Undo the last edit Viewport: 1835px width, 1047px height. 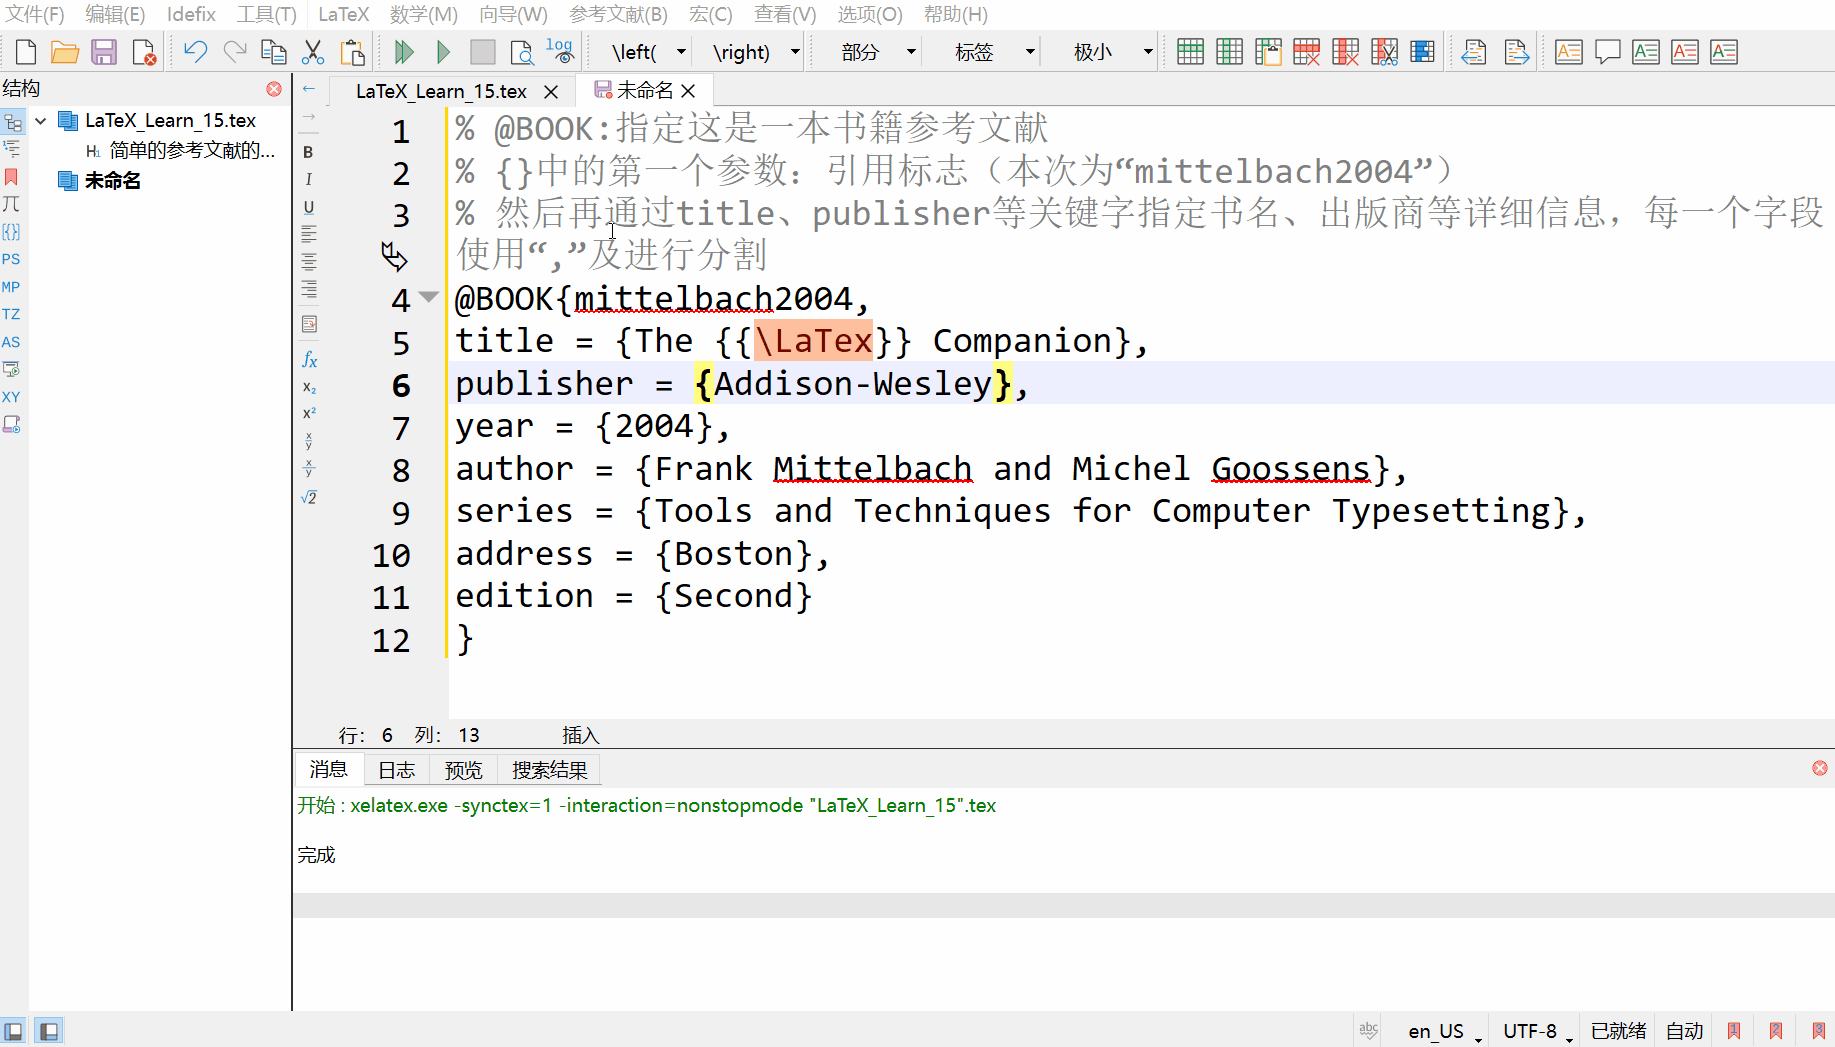(195, 52)
